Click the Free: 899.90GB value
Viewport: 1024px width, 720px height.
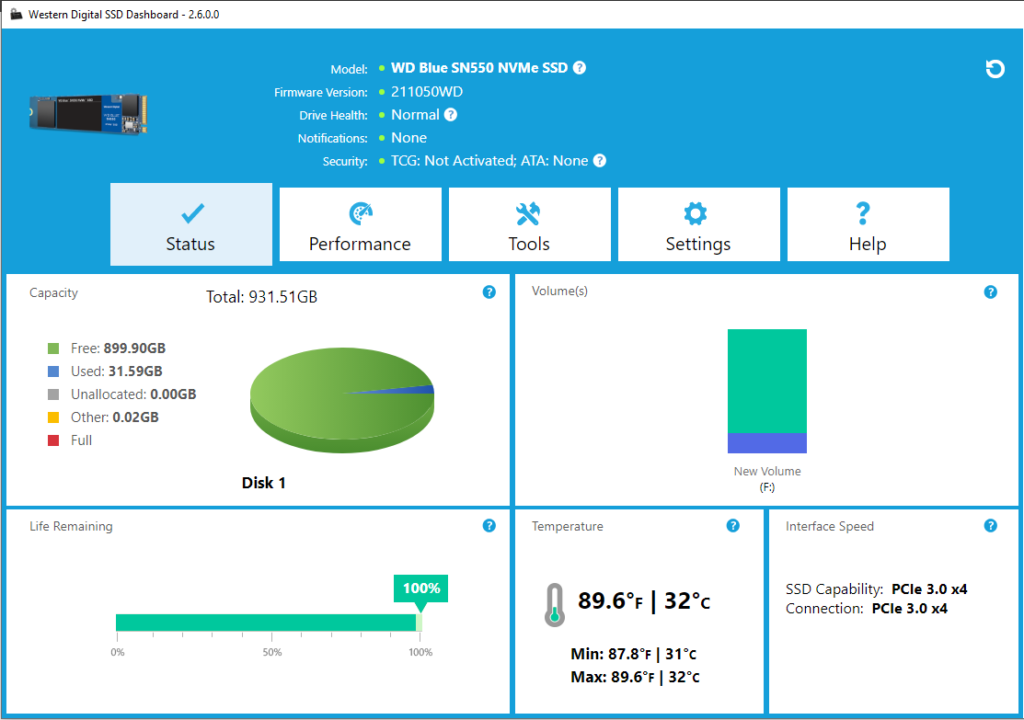pyautogui.click(x=118, y=348)
